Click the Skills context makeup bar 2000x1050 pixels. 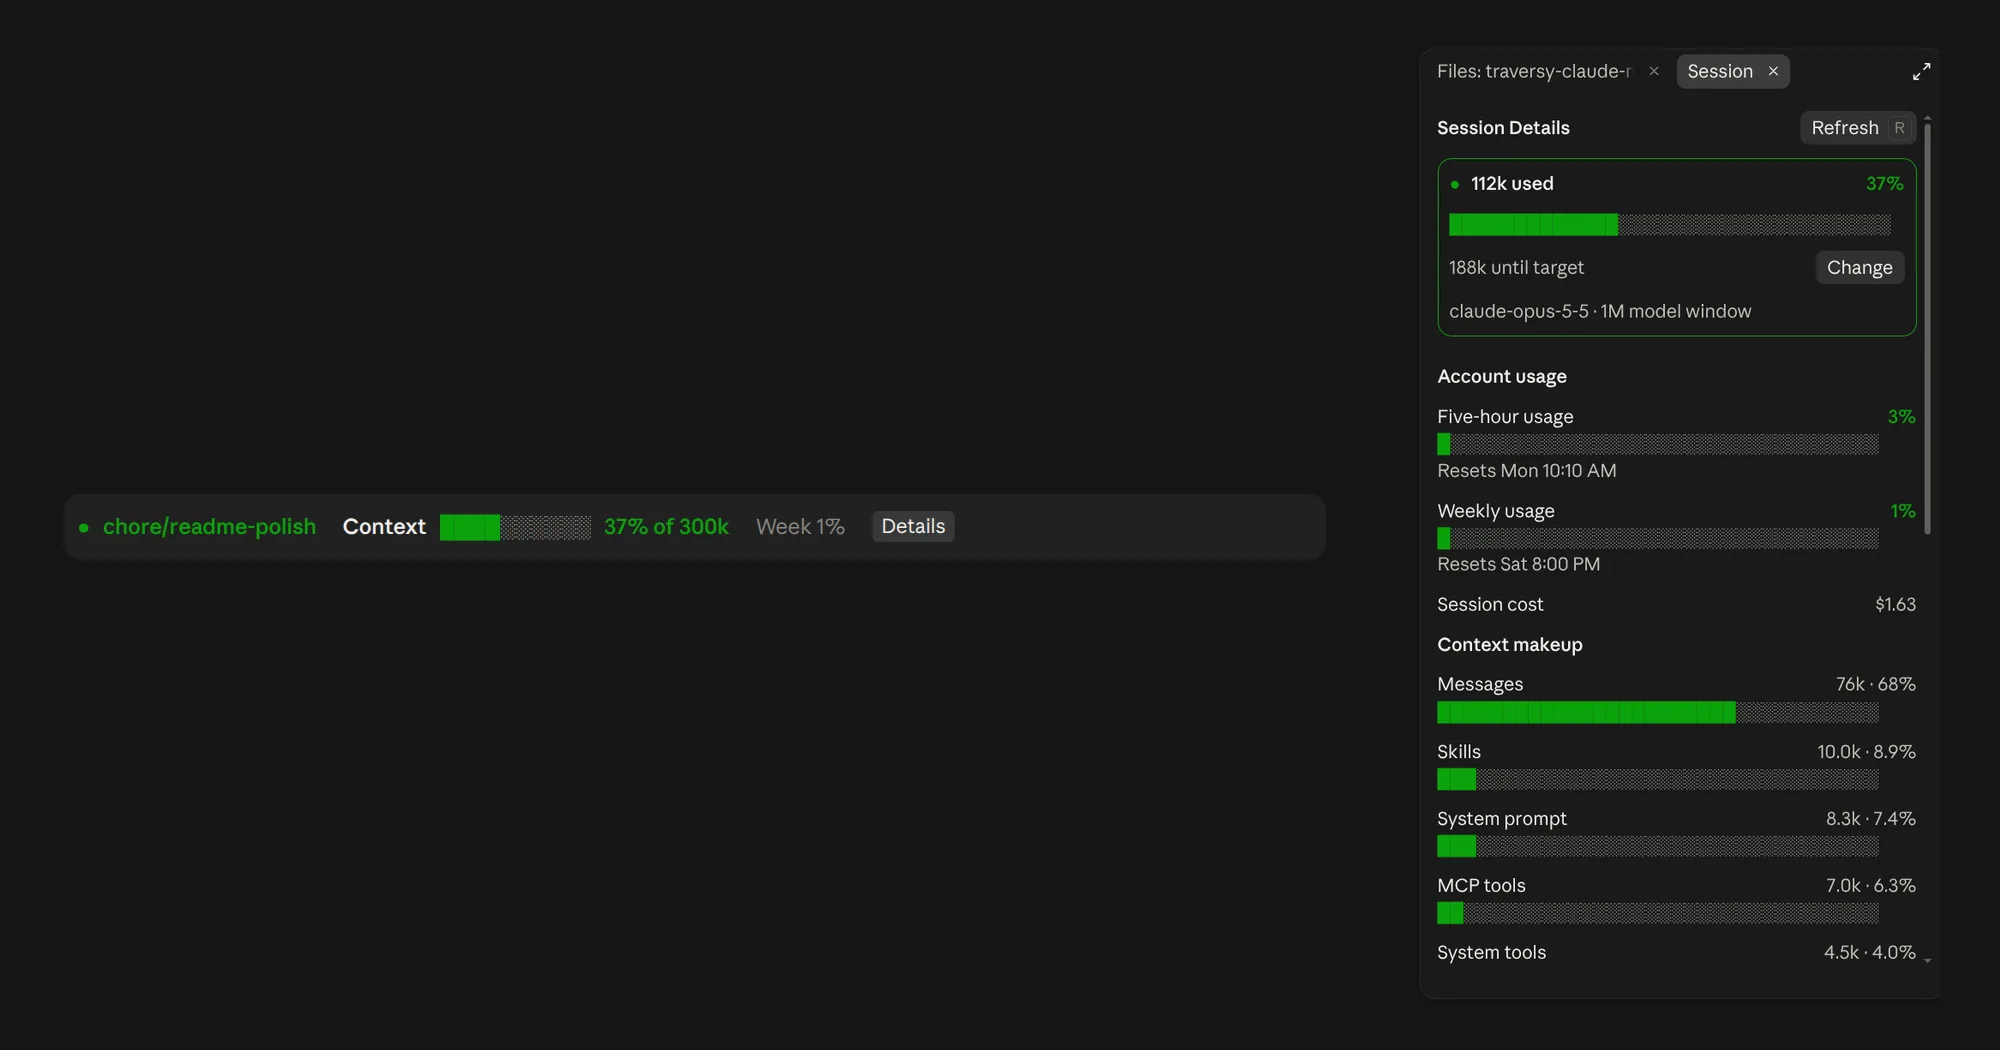1658,779
